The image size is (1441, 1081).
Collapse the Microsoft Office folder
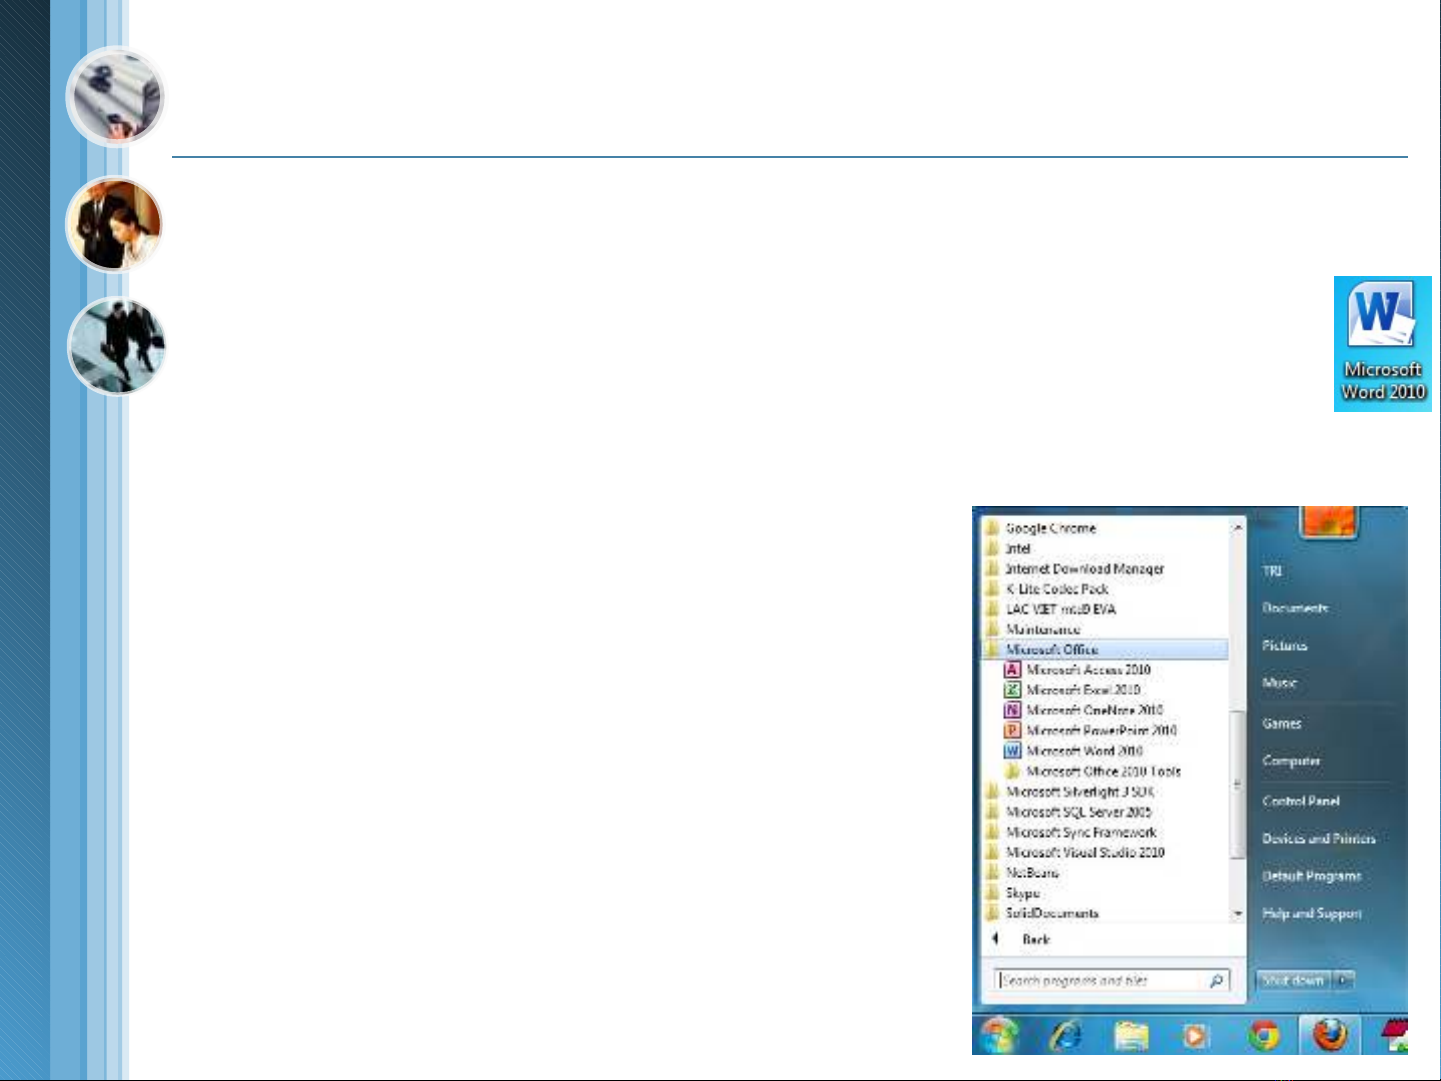click(x=1052, y=650)
